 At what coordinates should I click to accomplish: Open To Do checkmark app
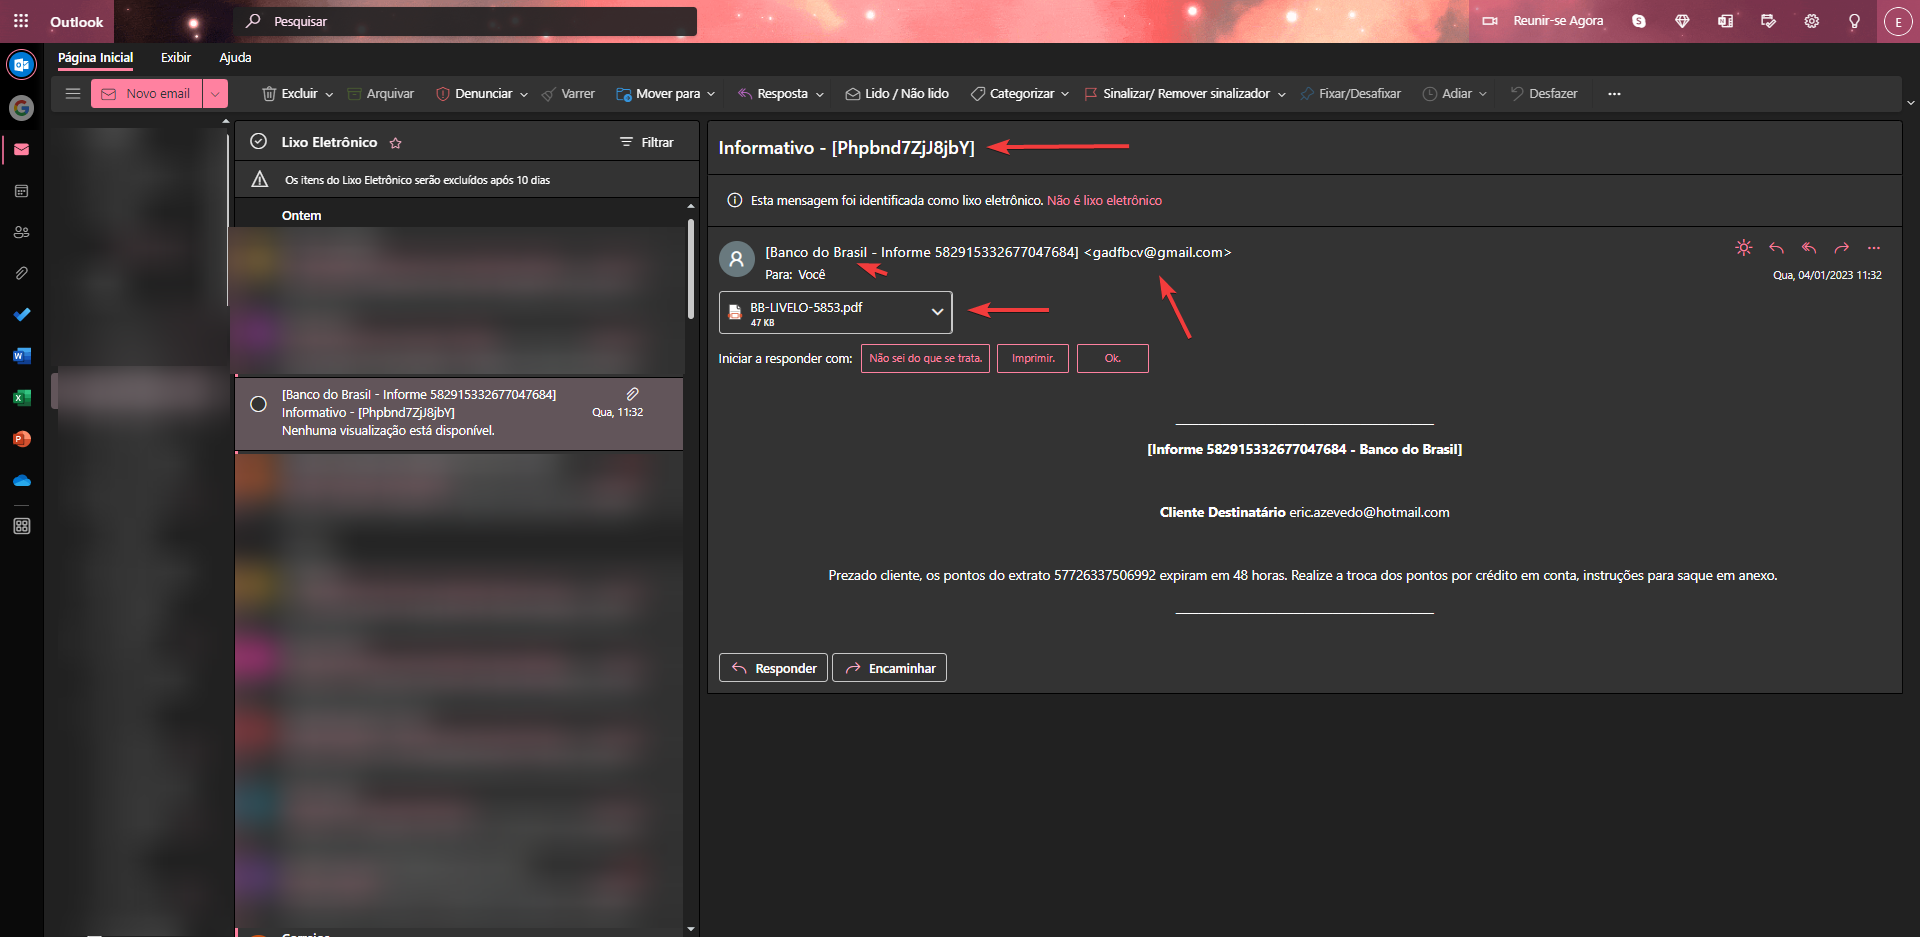pyautogui.click(x=21, y=314)
